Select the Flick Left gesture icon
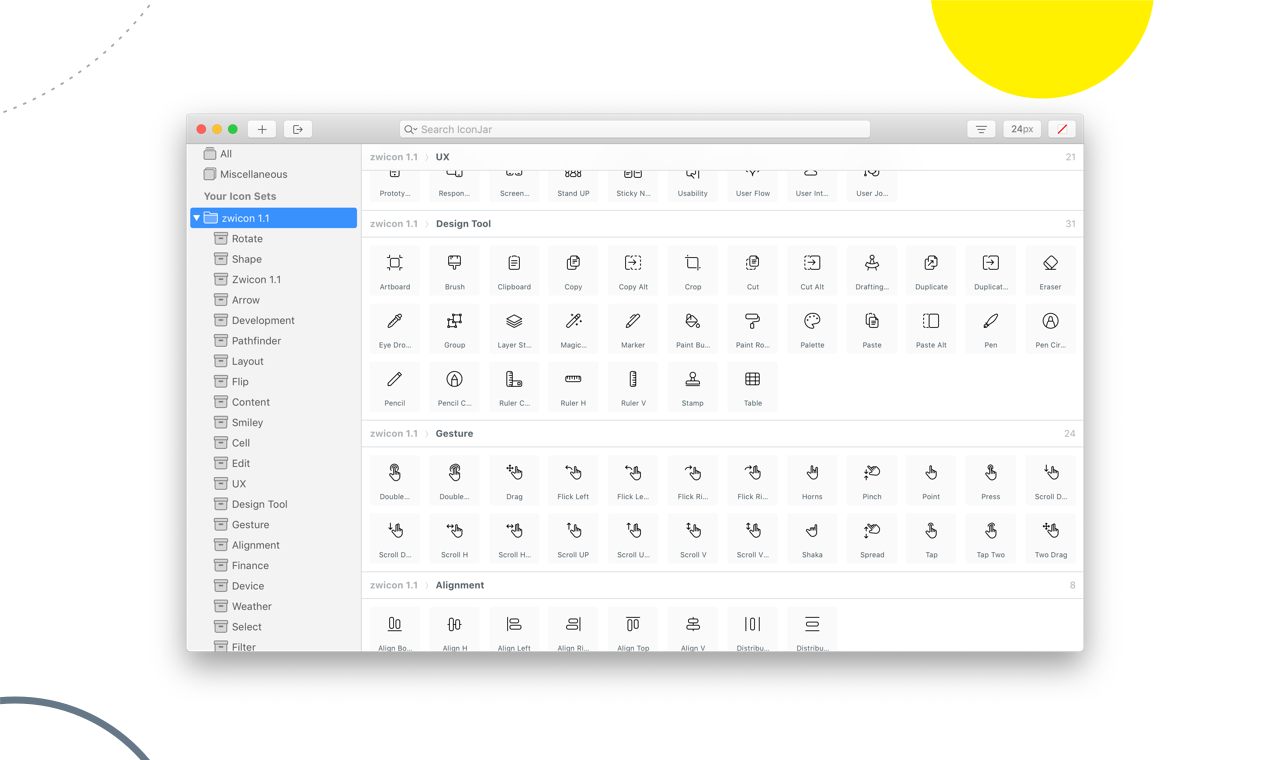 tap(573, 479)
